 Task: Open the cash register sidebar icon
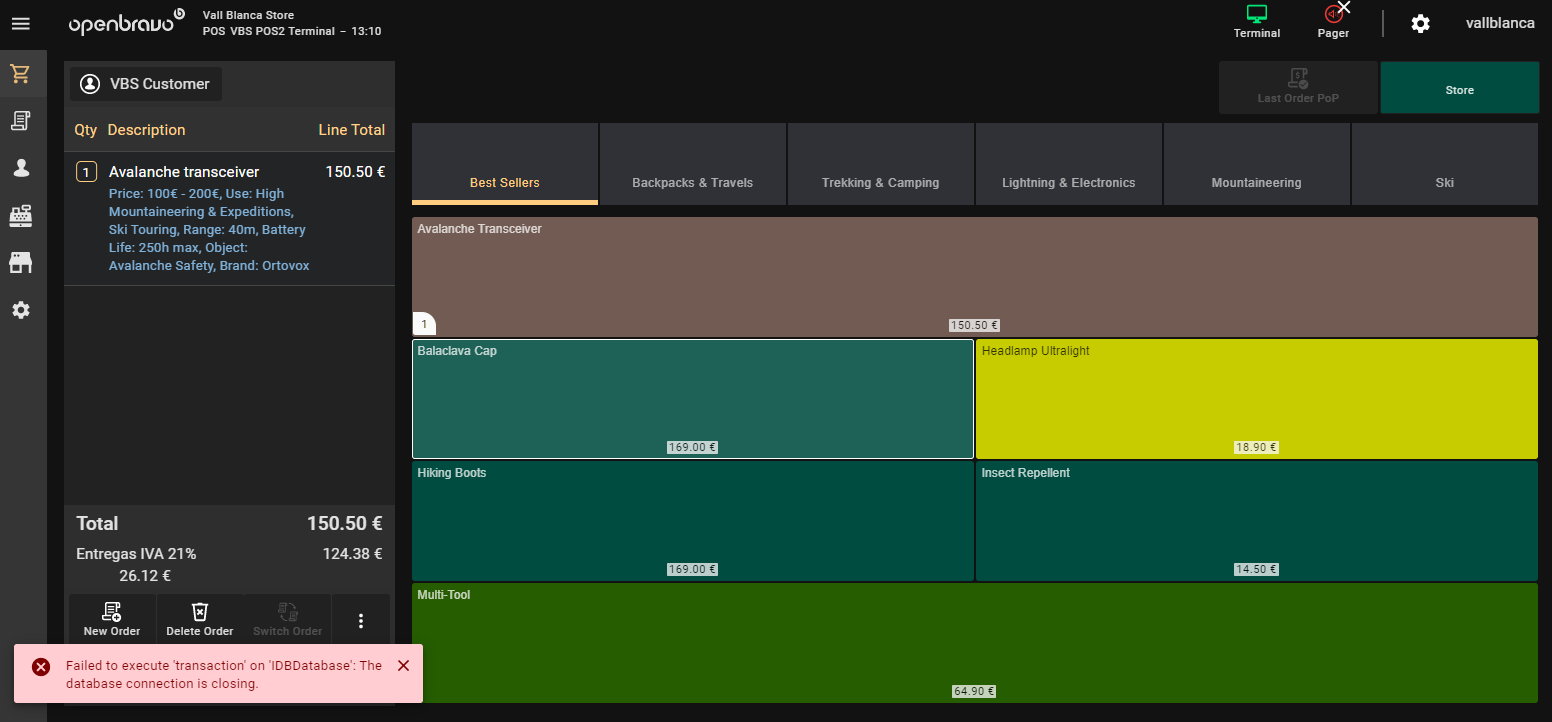click(x=20, y=215)
